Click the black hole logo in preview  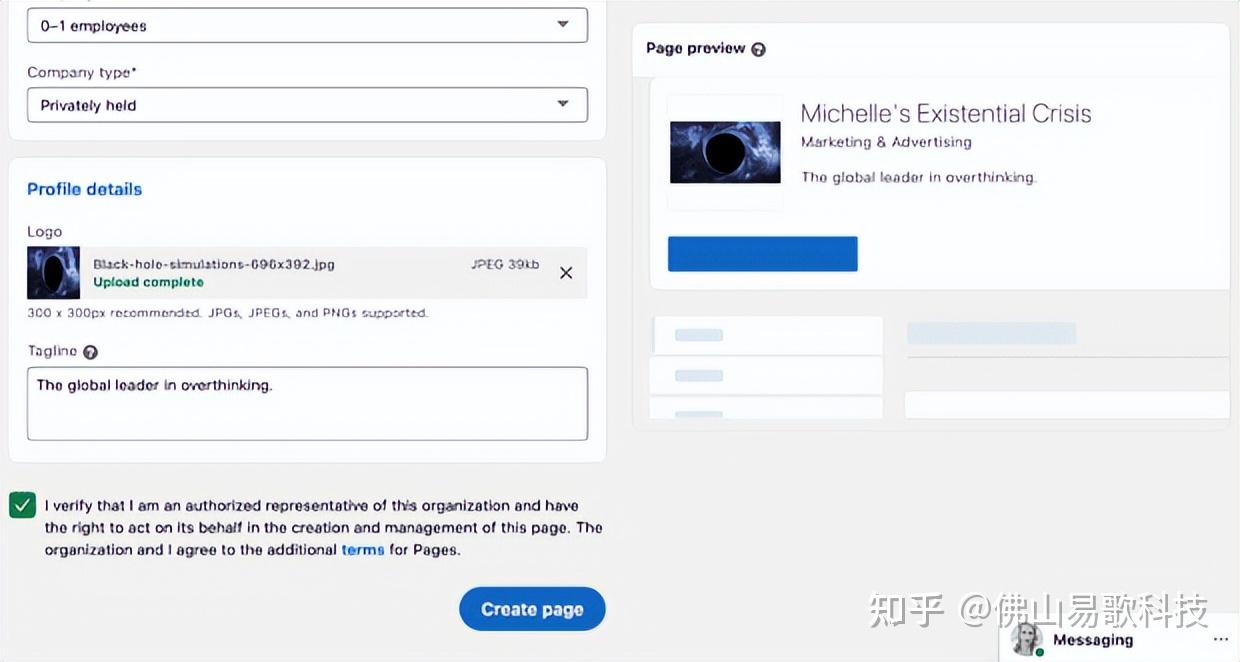click(725, 152)
